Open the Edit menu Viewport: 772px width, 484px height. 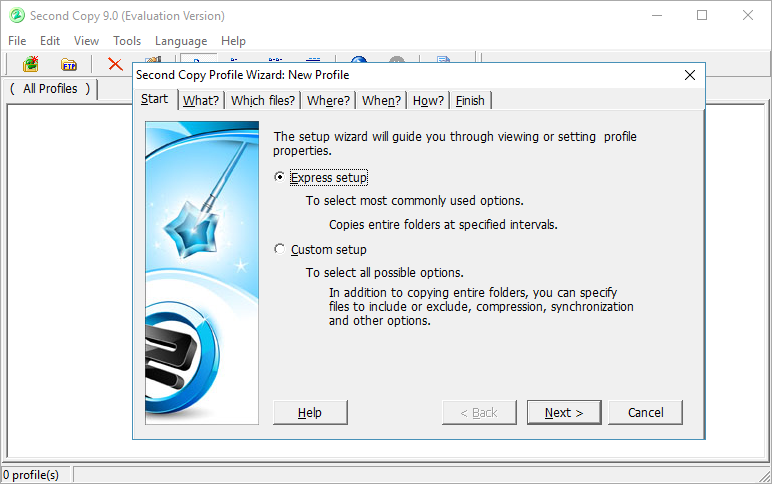(50, 41)
